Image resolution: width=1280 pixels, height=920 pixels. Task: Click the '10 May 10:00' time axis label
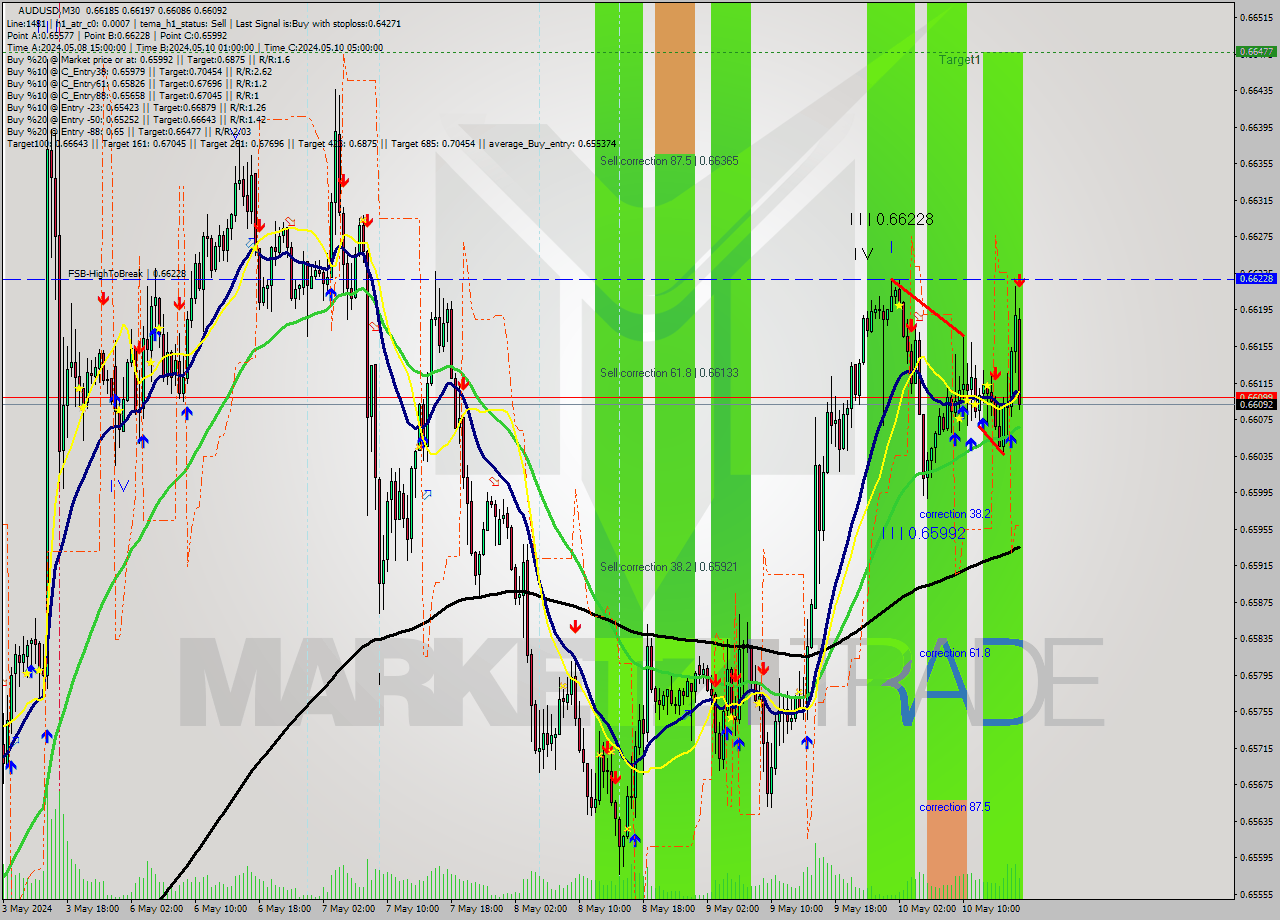(x=990, y=909)
